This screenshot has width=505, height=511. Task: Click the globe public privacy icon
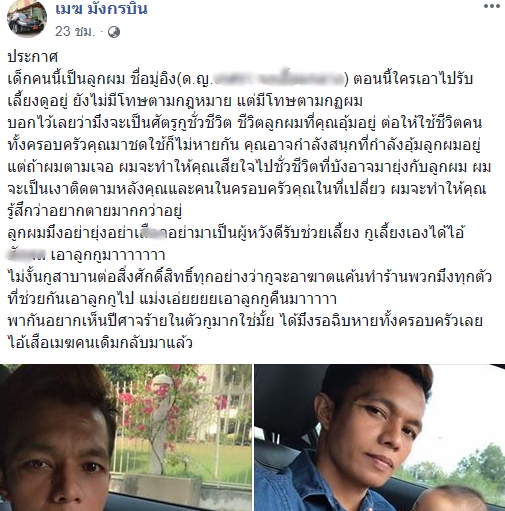[x=114, y=32]
